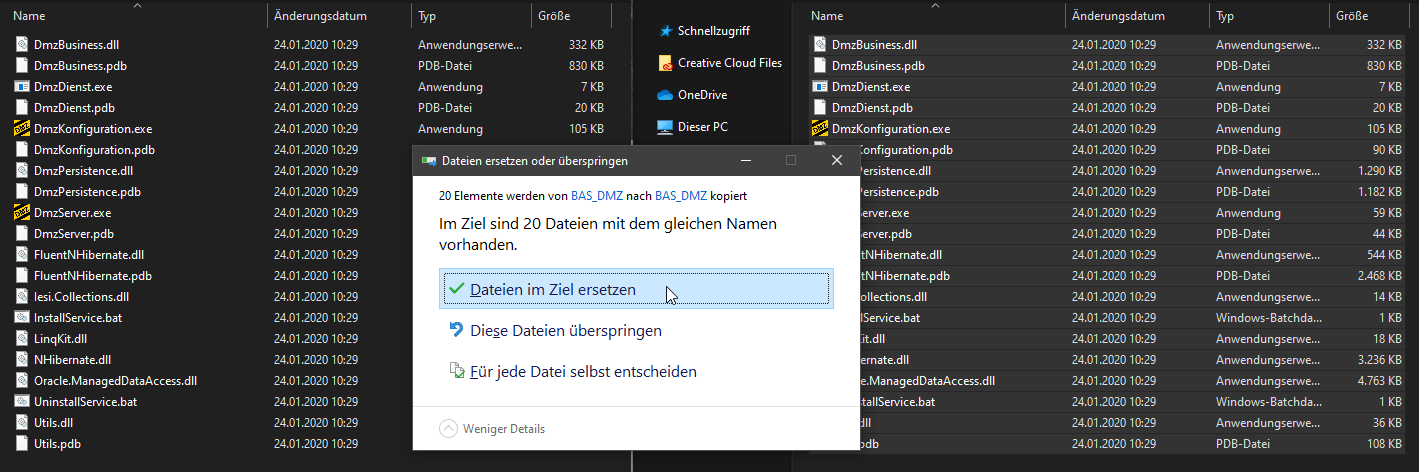The height and width of the screenshot is (472, 1419).
Task: Close the replace or skip dialog
Action: tap(837, 160)
